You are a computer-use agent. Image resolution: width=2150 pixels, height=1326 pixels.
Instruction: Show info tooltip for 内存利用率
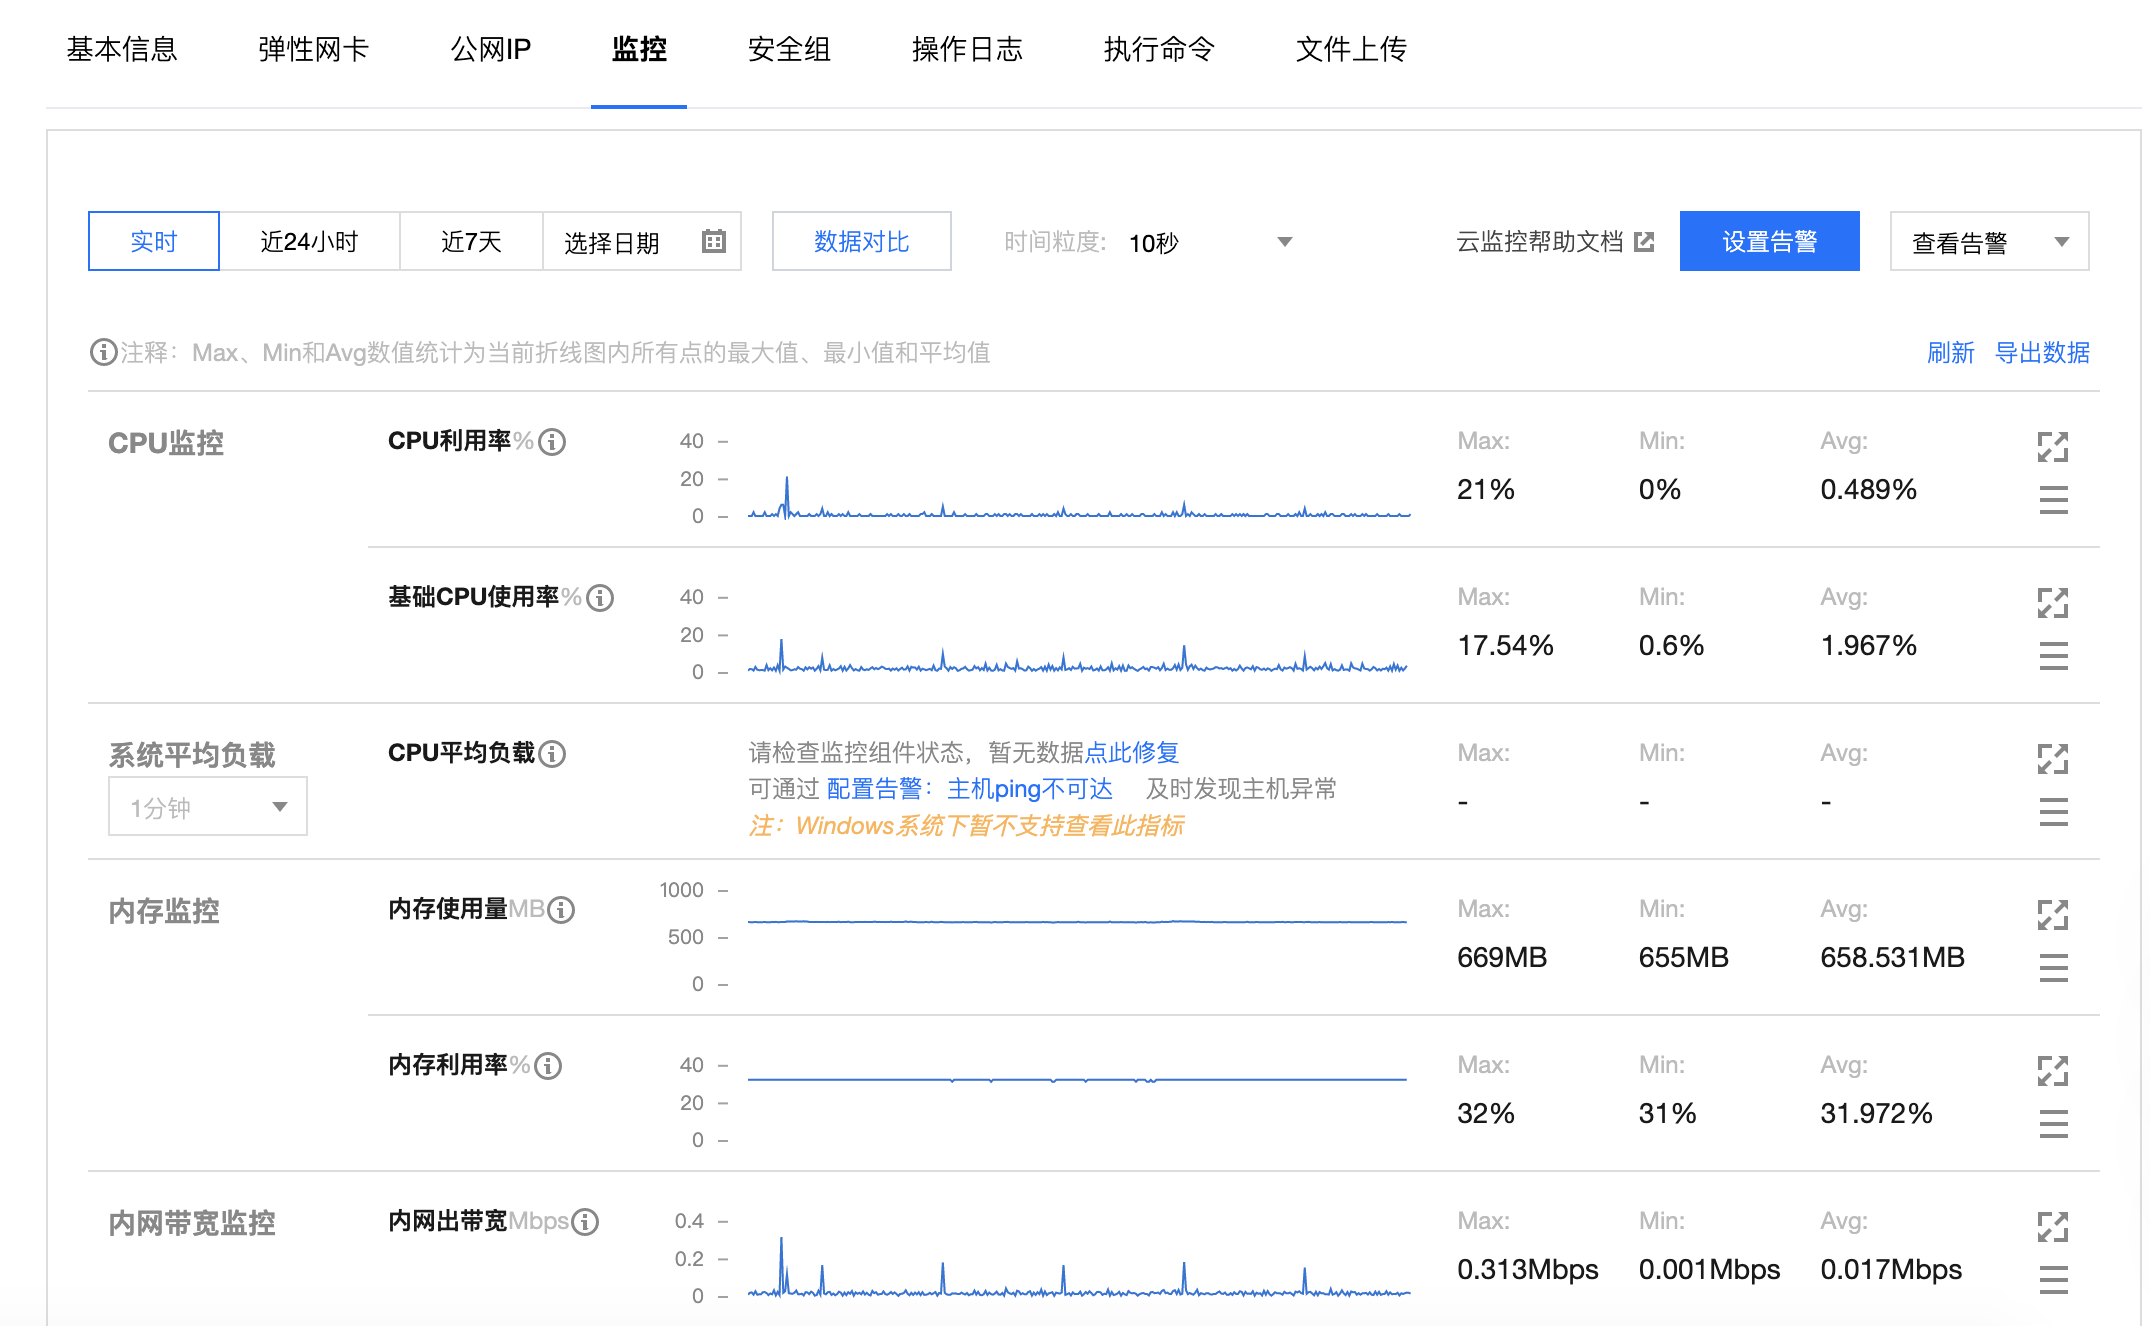[x=548, y=1066]
